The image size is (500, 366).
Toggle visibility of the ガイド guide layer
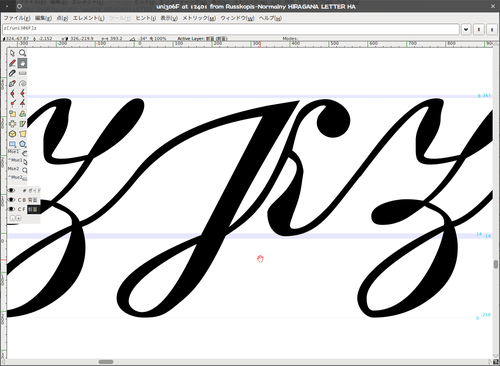click(x=12, y=190)
